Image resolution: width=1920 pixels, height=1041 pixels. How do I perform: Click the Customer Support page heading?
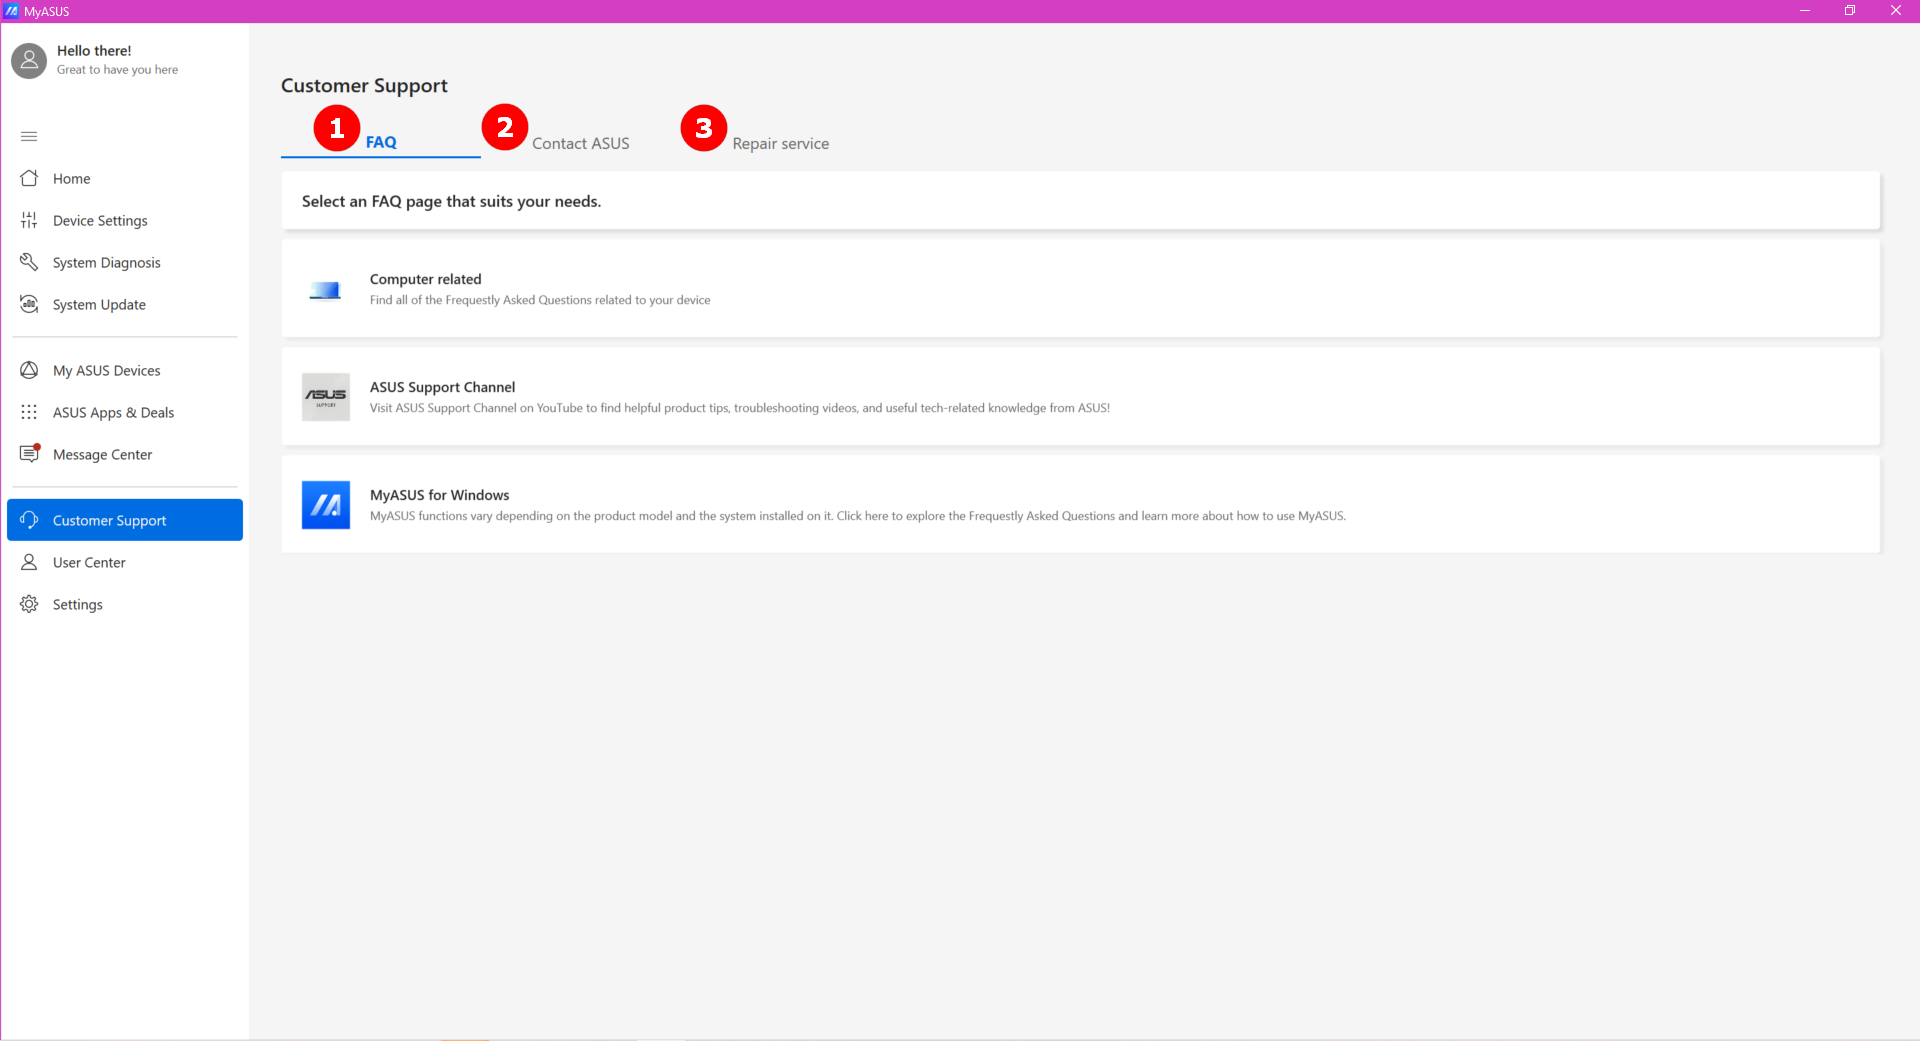click(364, 86)
